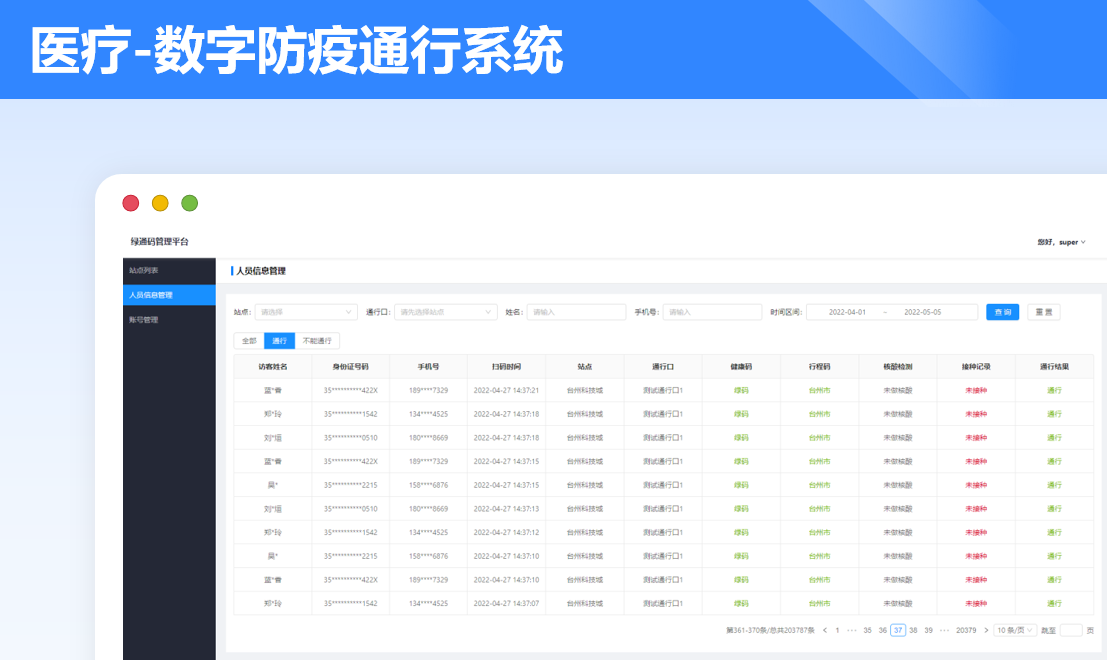Click the 接种记录 column header

click(976, 367)
